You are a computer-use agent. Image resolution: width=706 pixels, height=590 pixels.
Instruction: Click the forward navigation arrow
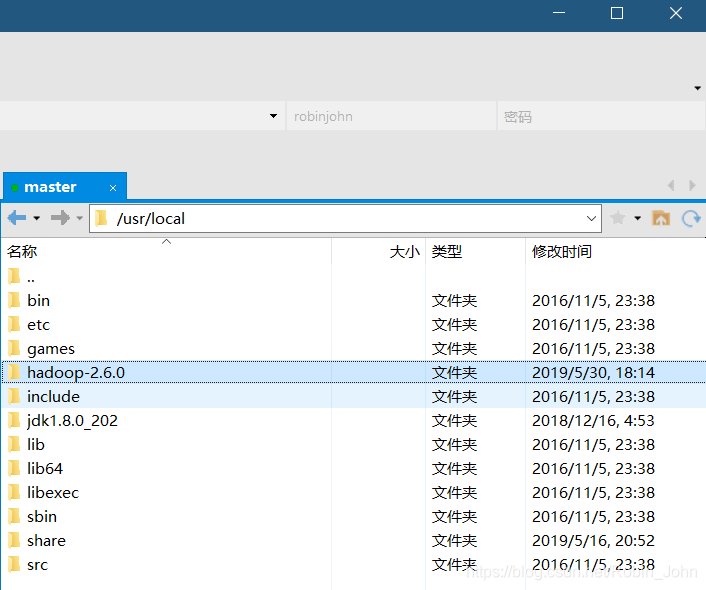tap(60, 218)
